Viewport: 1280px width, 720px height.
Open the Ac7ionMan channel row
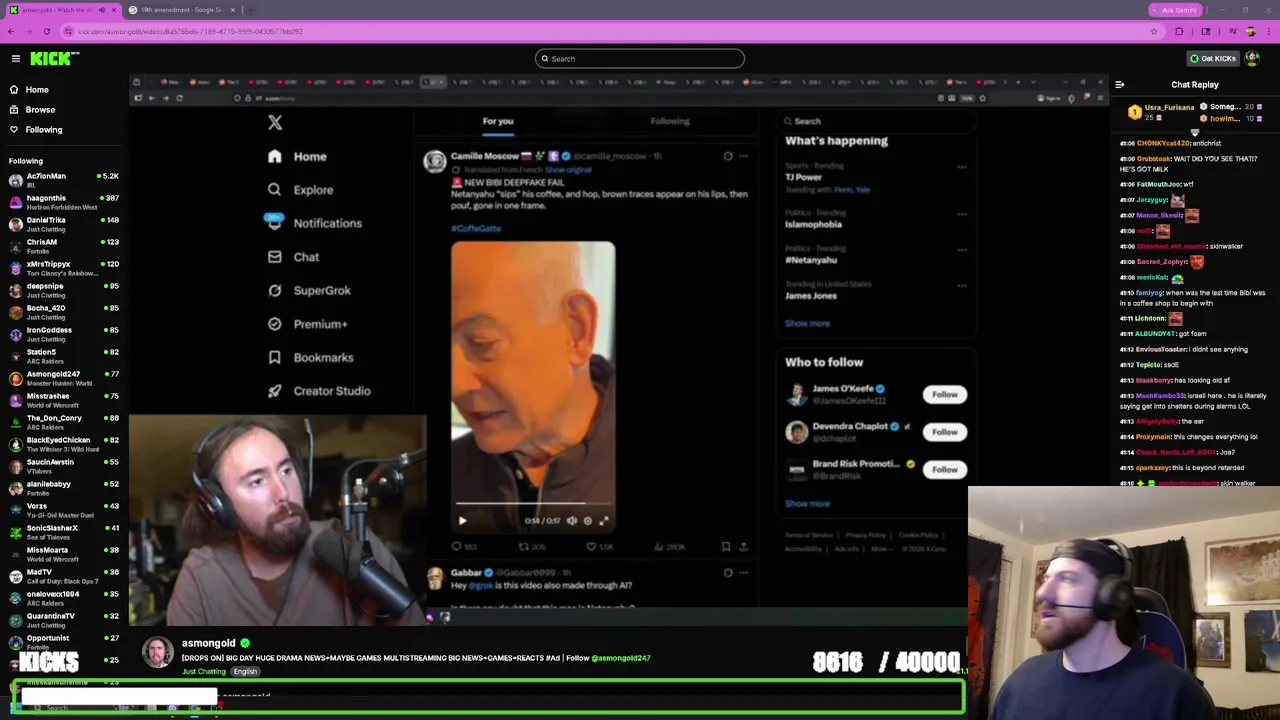(x=64, y=180)
